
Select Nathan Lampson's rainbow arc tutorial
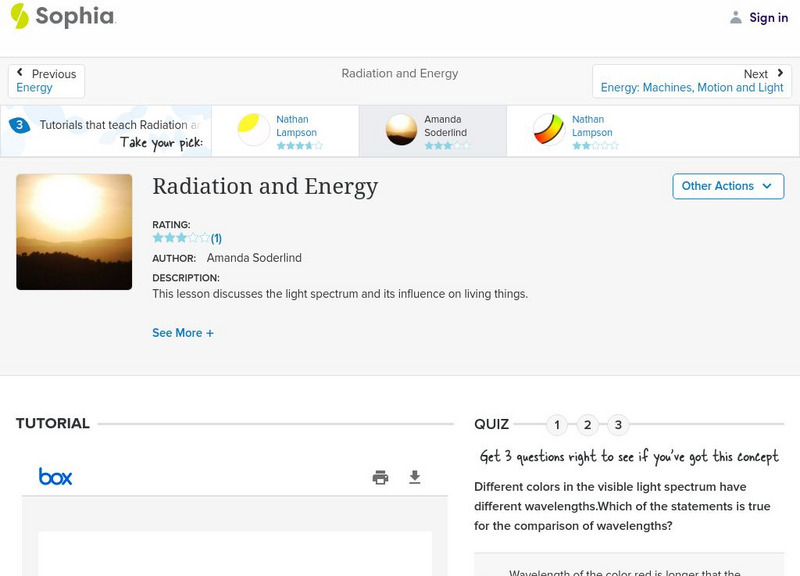581,131
